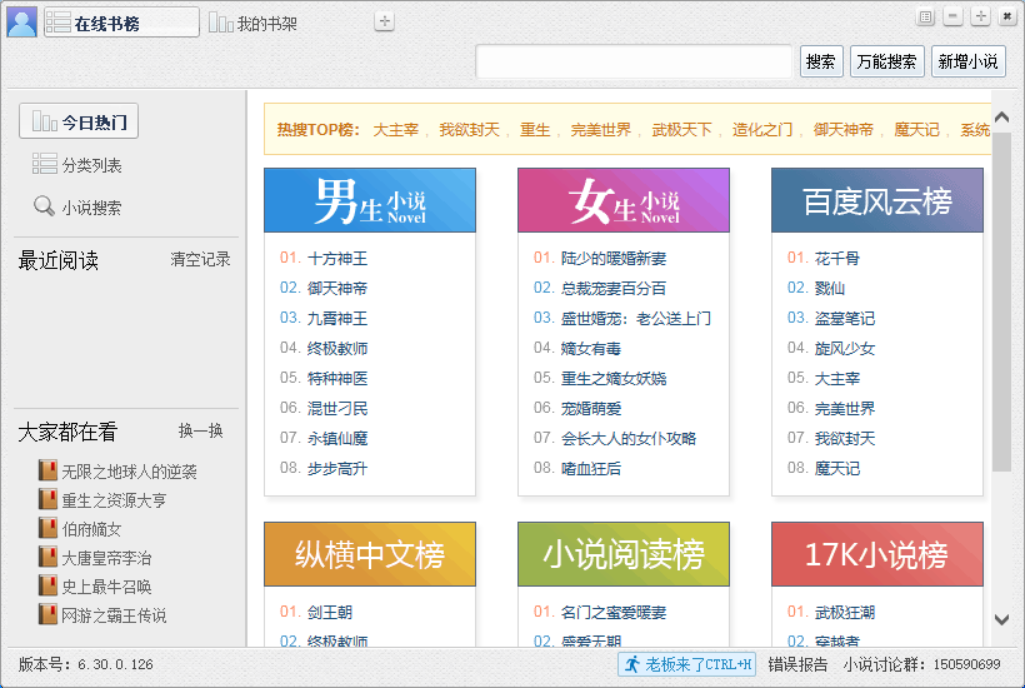
Task: Click the book icon beside 伯府嫡女
Action: pyautogui.click(x=47, y=528)
